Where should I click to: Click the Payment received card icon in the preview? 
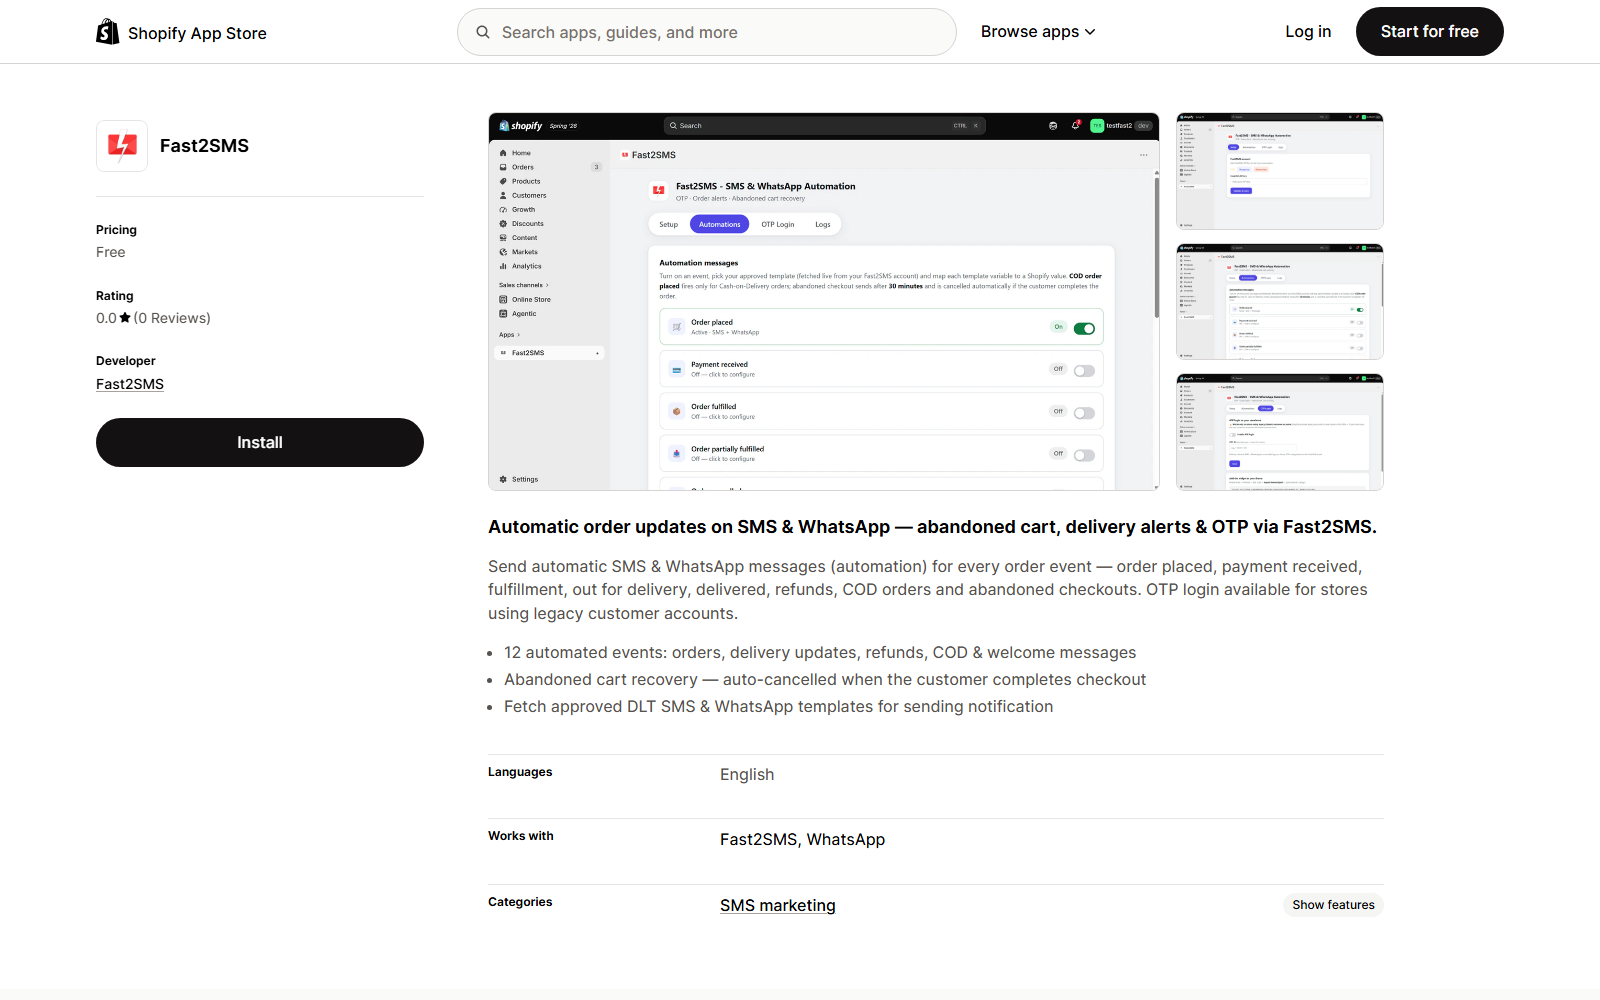click(677, 369)
